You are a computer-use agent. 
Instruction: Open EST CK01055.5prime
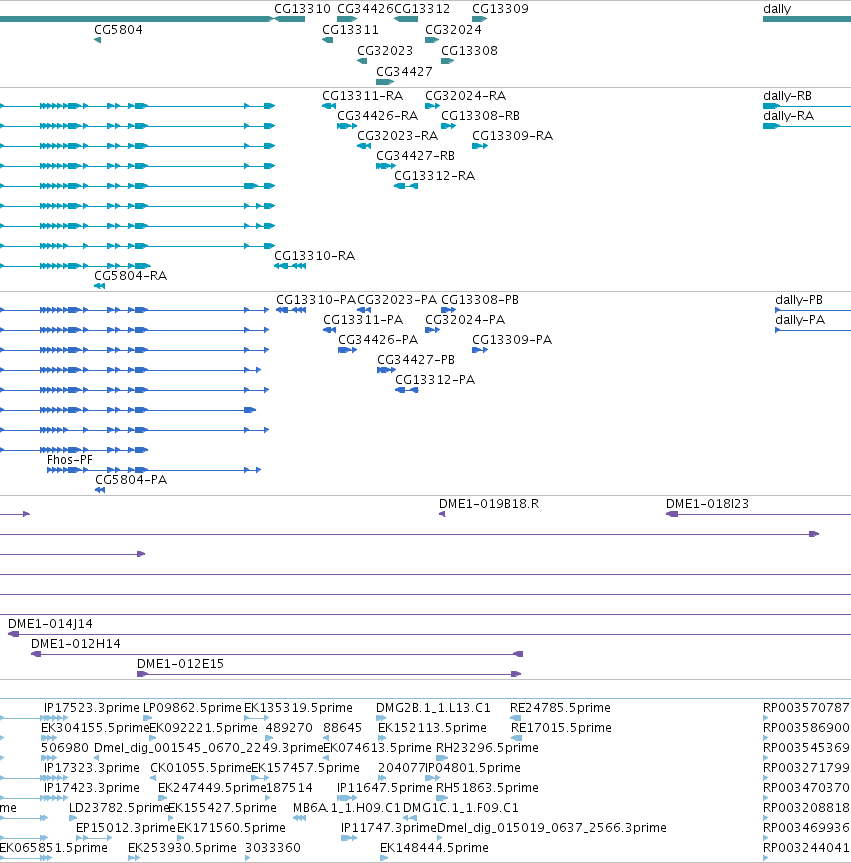(200, 768)
